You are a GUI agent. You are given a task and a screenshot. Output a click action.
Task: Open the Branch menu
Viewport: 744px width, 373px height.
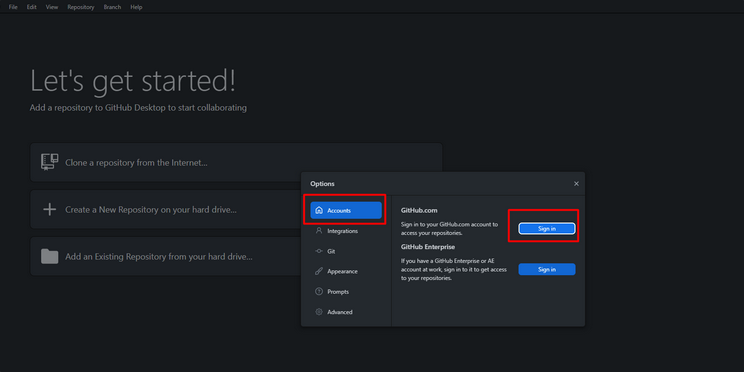pos(112,7)
